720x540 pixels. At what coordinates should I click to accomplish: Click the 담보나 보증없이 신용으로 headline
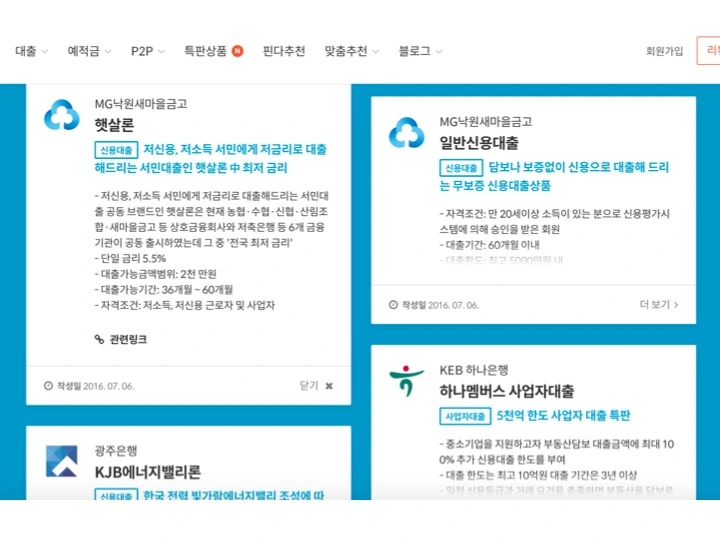(x=554, y=176)
